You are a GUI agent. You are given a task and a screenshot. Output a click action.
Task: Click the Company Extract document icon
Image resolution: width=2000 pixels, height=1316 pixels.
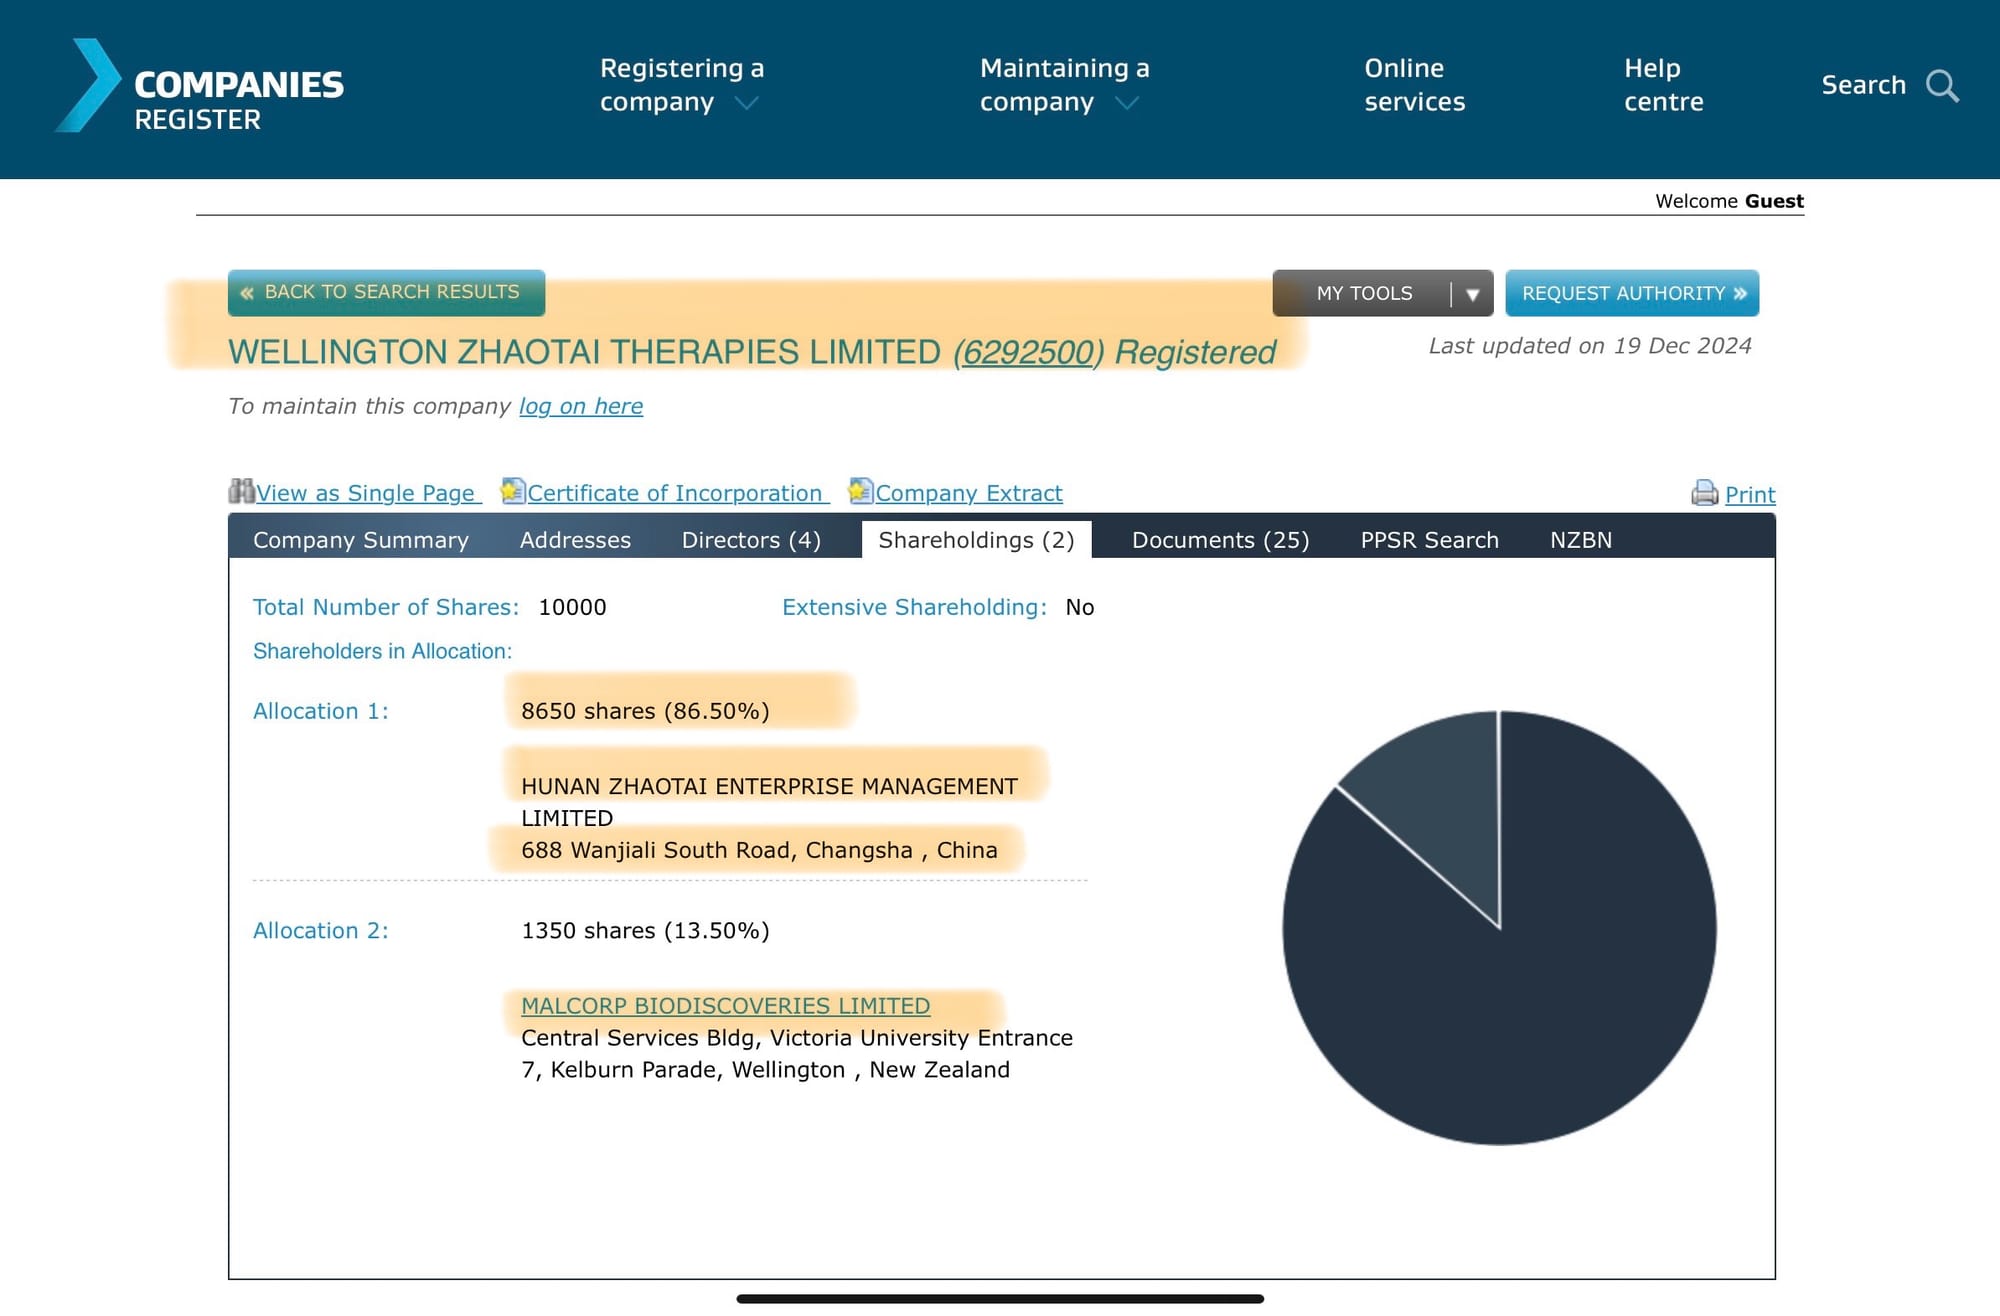[860, 491]
